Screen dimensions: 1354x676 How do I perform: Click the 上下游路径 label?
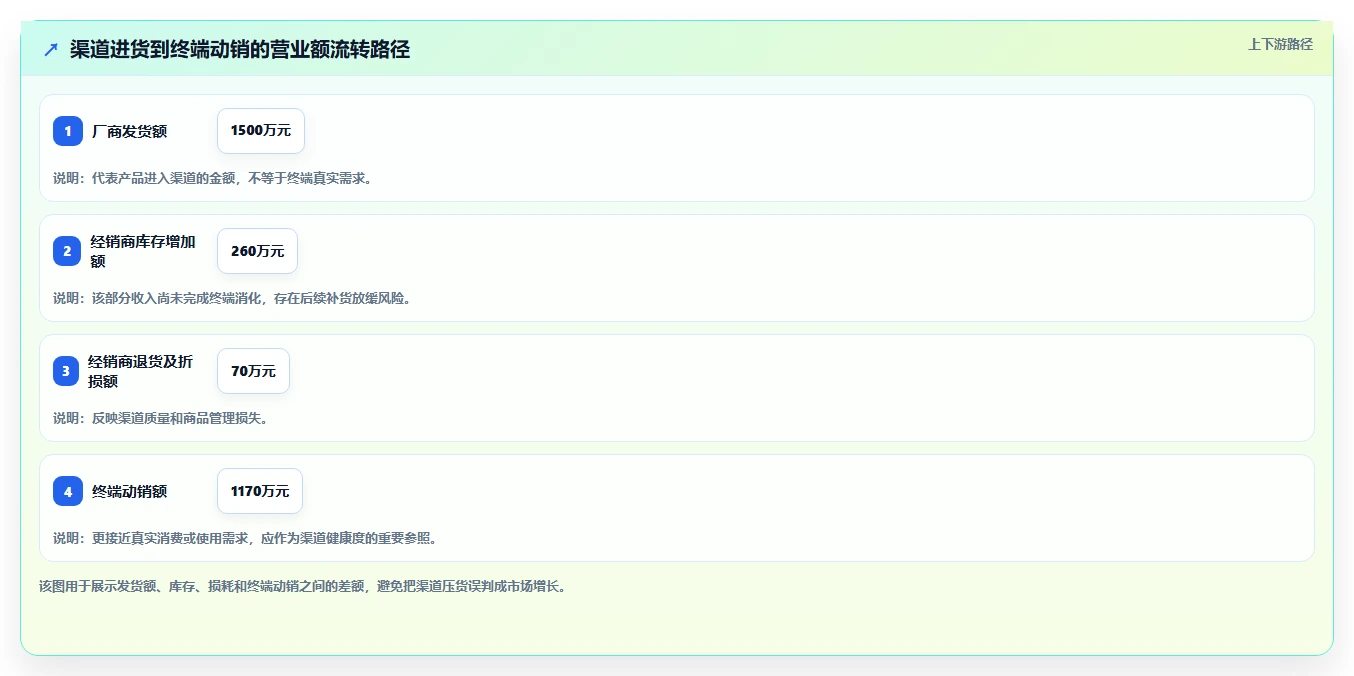click(x=1280, y=44)
